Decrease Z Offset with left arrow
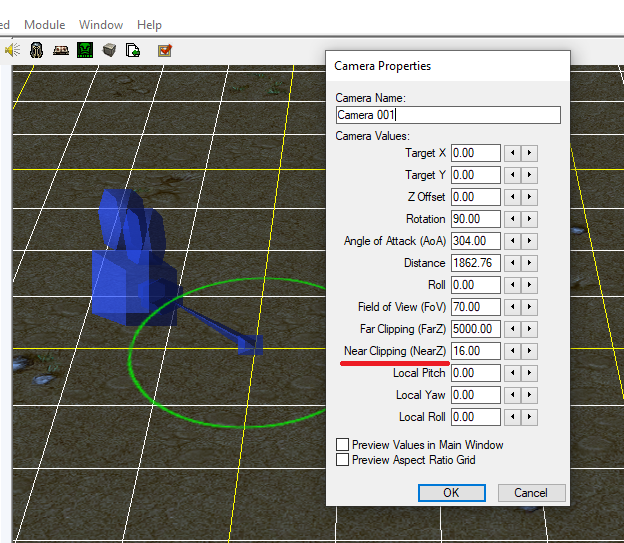 click(x=513, y=197)
